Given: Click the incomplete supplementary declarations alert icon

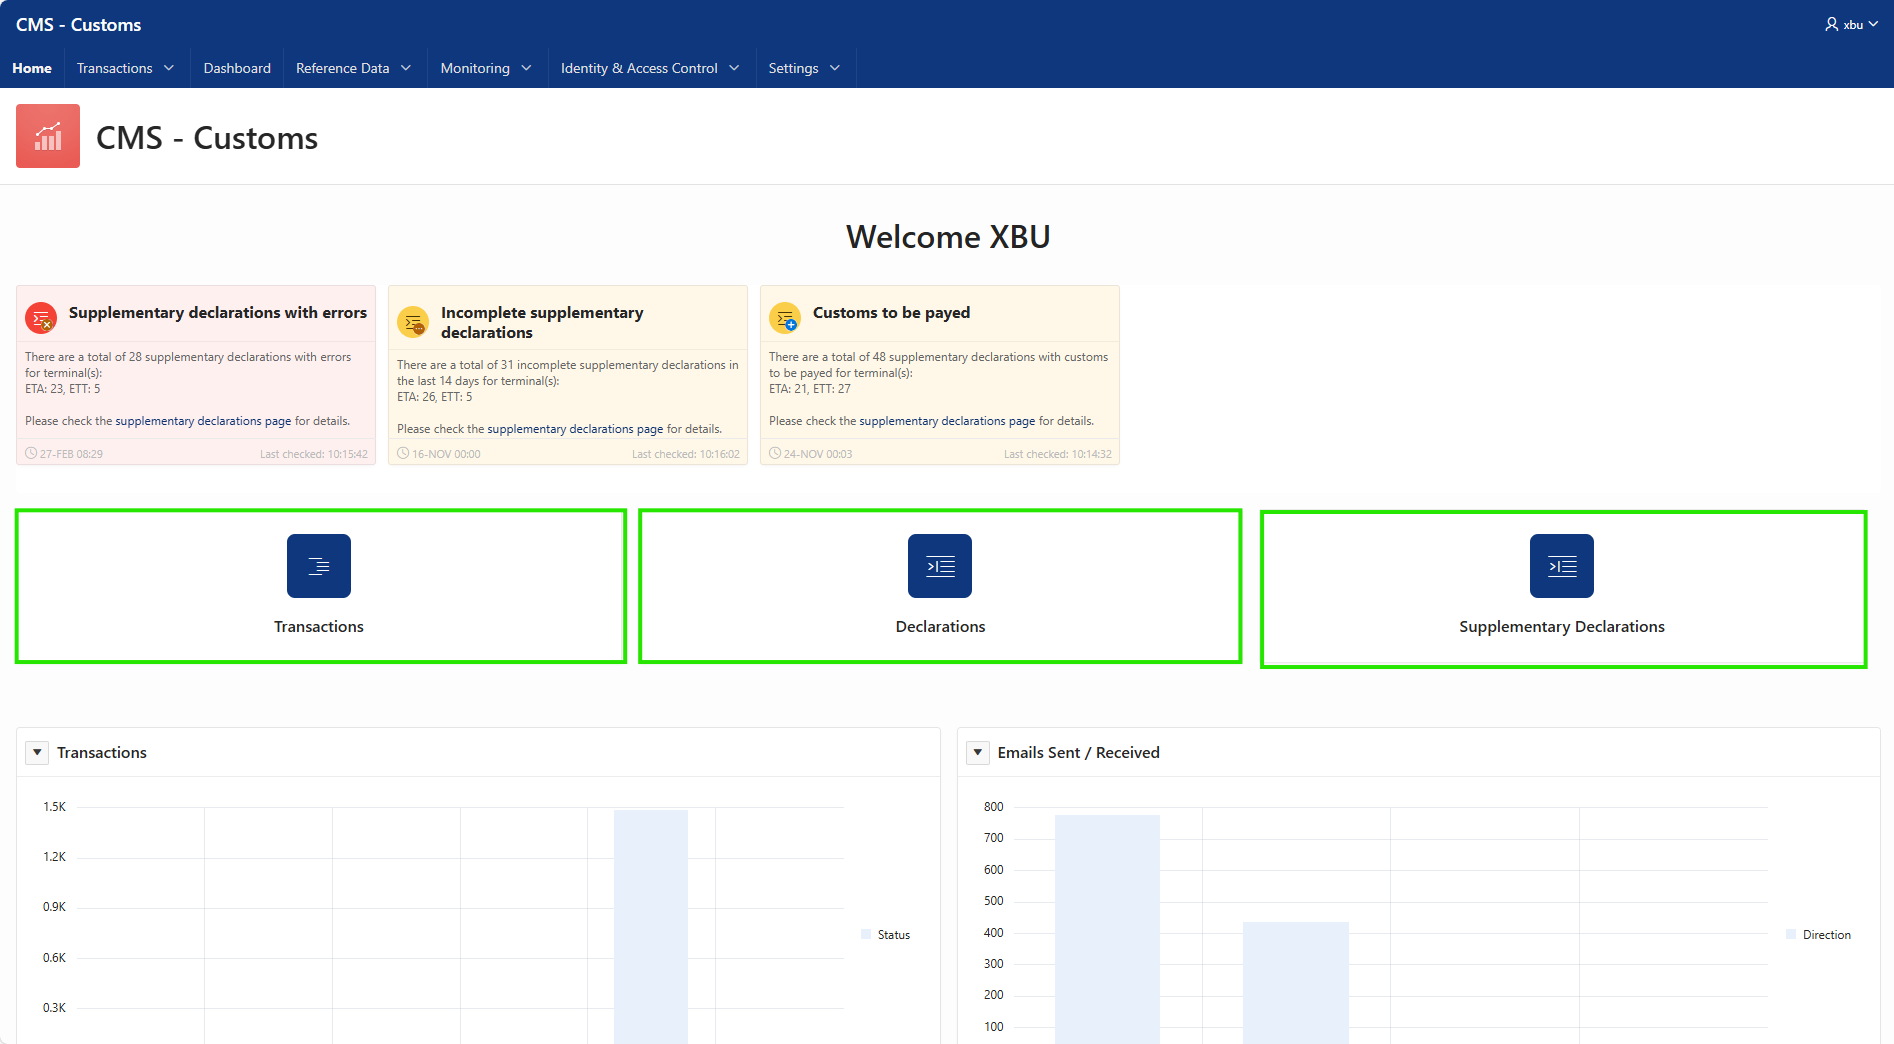Looking at the screenshot, I should (x=413, y=322).
